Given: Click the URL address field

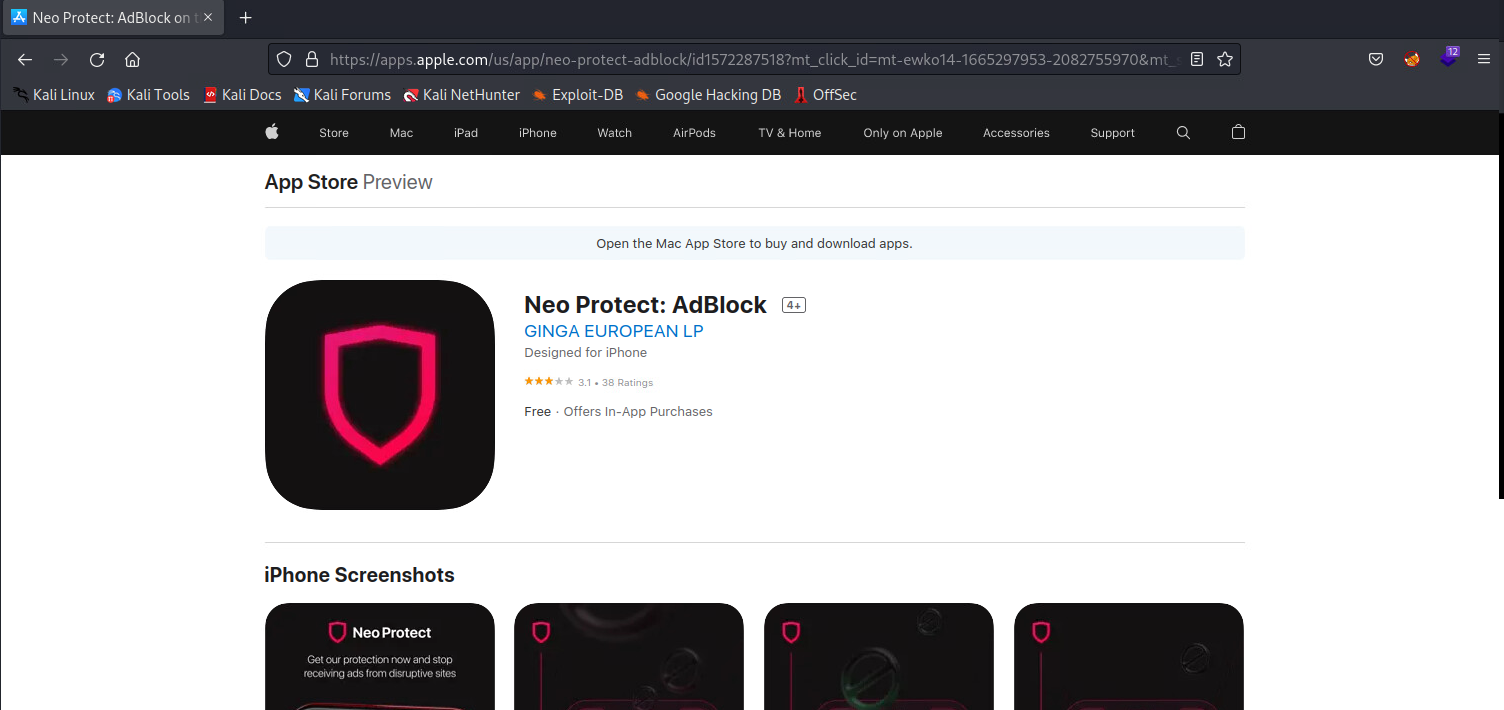Looking at the screenshot, I should coord(750,59).
